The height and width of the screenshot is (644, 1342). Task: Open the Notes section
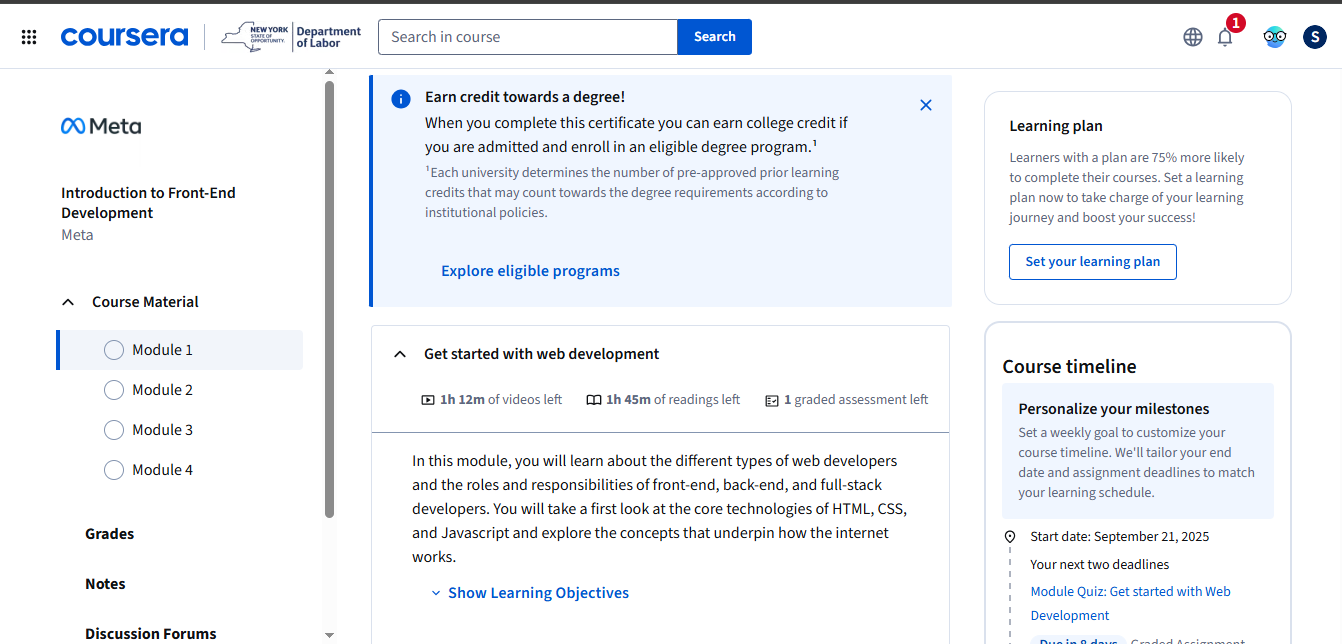[x=105, y=584]
